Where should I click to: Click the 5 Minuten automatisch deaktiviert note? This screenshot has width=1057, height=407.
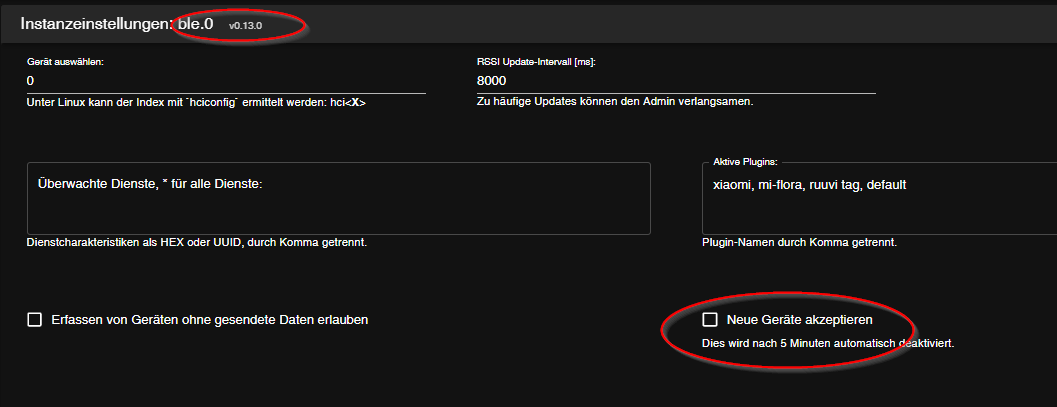(828, 344)
